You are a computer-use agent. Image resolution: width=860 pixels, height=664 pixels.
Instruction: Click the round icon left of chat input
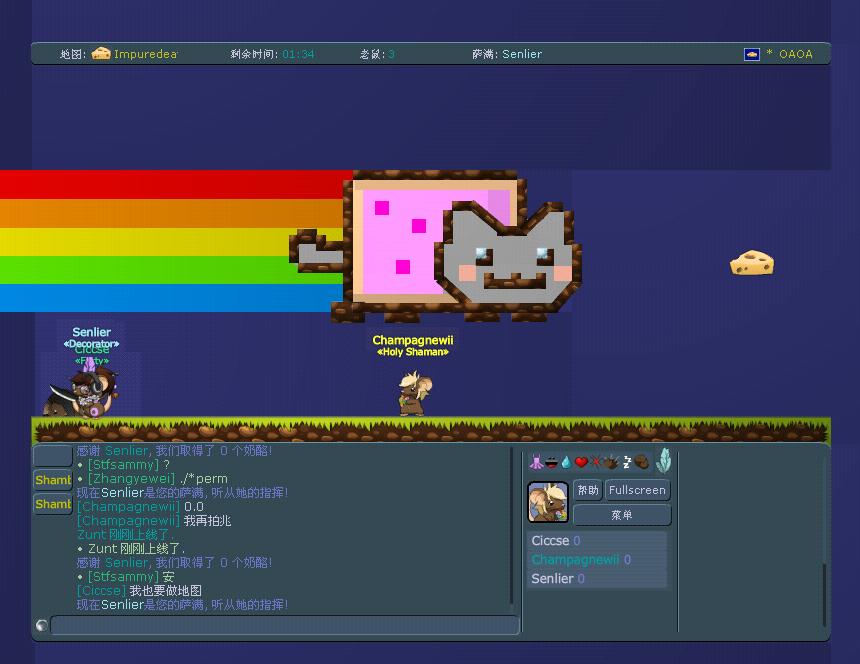tap(42, 625)
